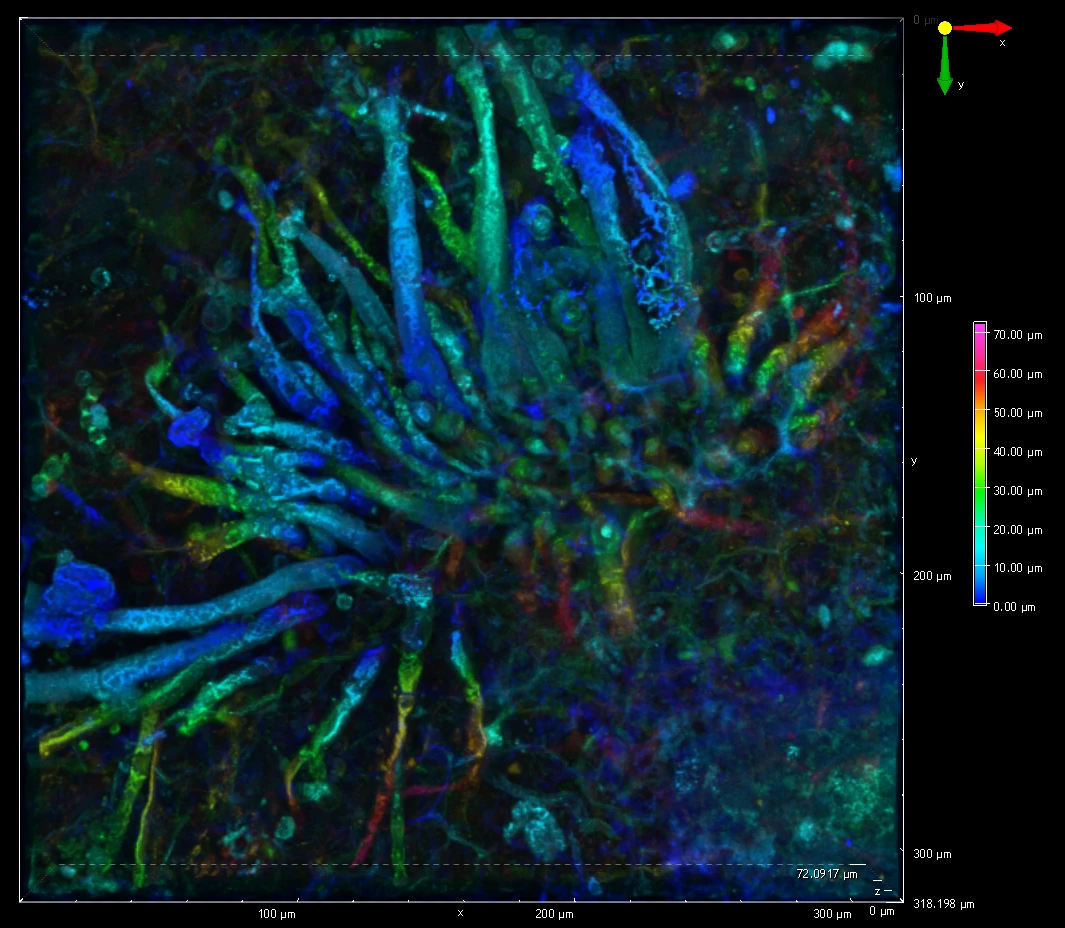Click the magenta top of the depth color bar

tap(980, 328)
